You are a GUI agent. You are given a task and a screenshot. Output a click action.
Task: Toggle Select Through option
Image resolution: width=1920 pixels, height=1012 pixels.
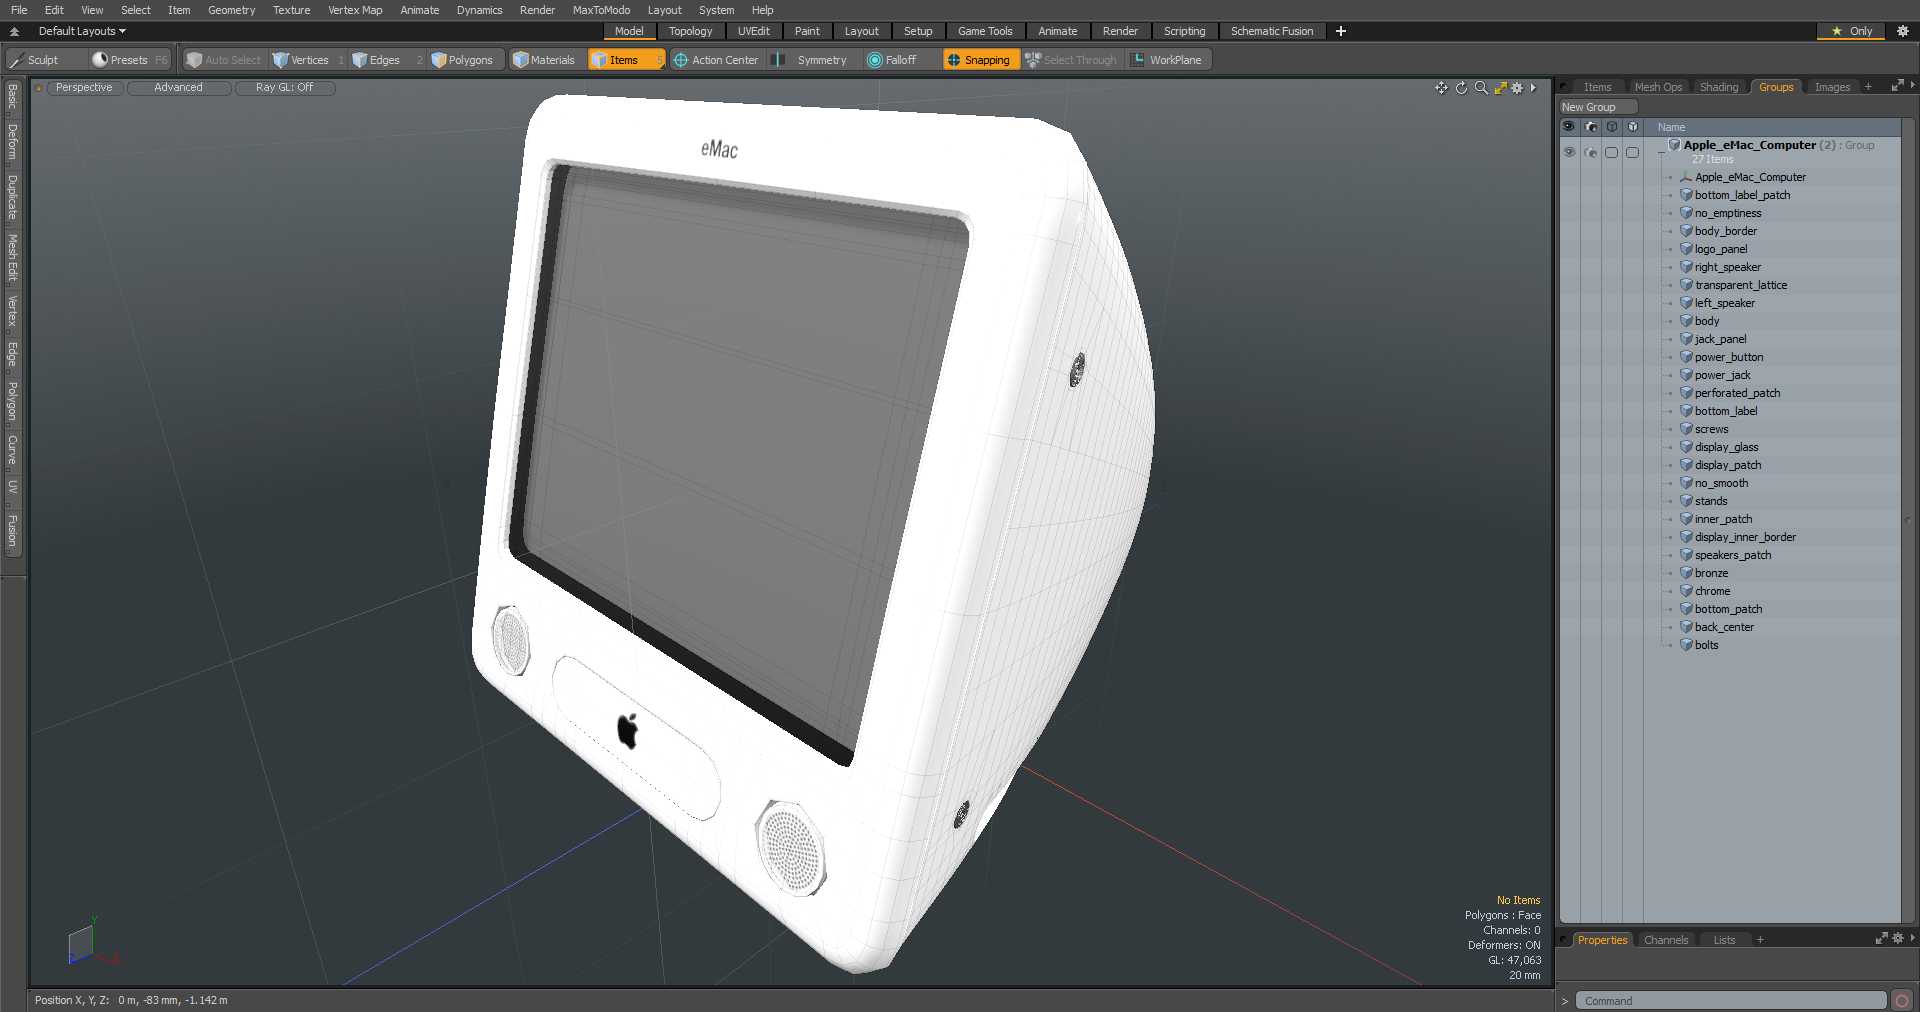tap(1071, 60)
